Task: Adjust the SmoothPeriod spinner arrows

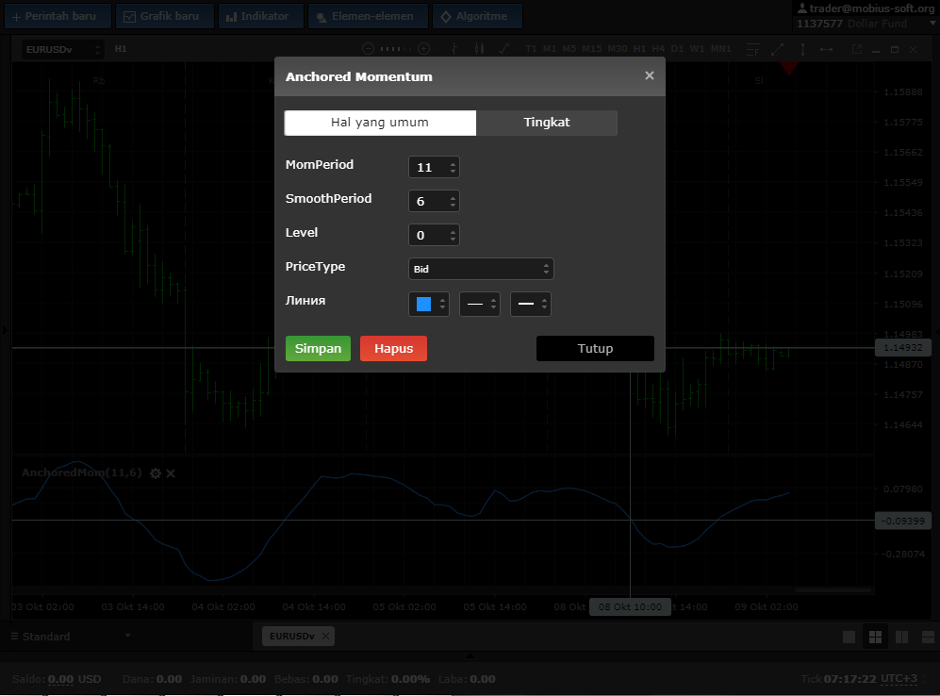Action: [453, 201]
